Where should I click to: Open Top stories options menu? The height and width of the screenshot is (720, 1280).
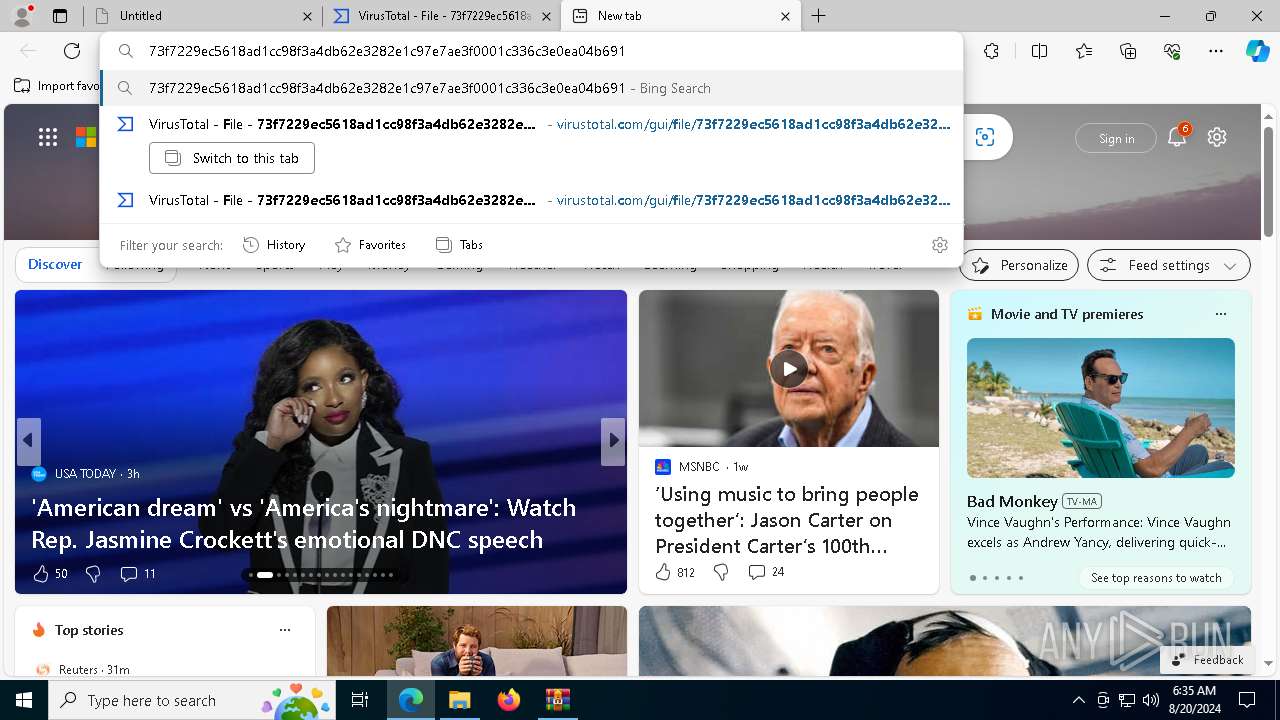285,630
